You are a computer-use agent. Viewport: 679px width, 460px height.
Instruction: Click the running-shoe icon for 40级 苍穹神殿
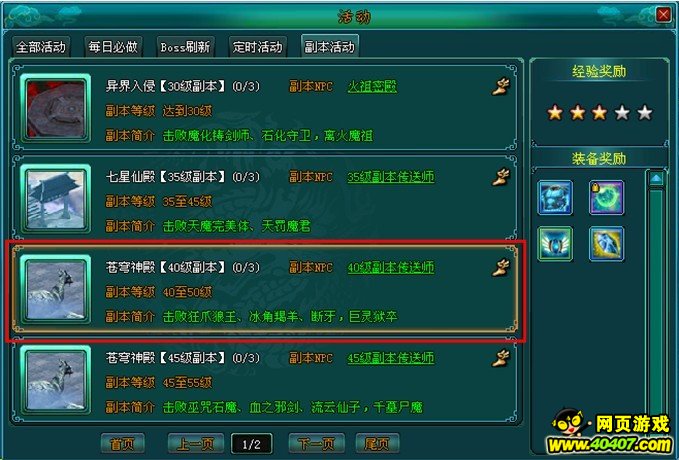pos(501,267)
